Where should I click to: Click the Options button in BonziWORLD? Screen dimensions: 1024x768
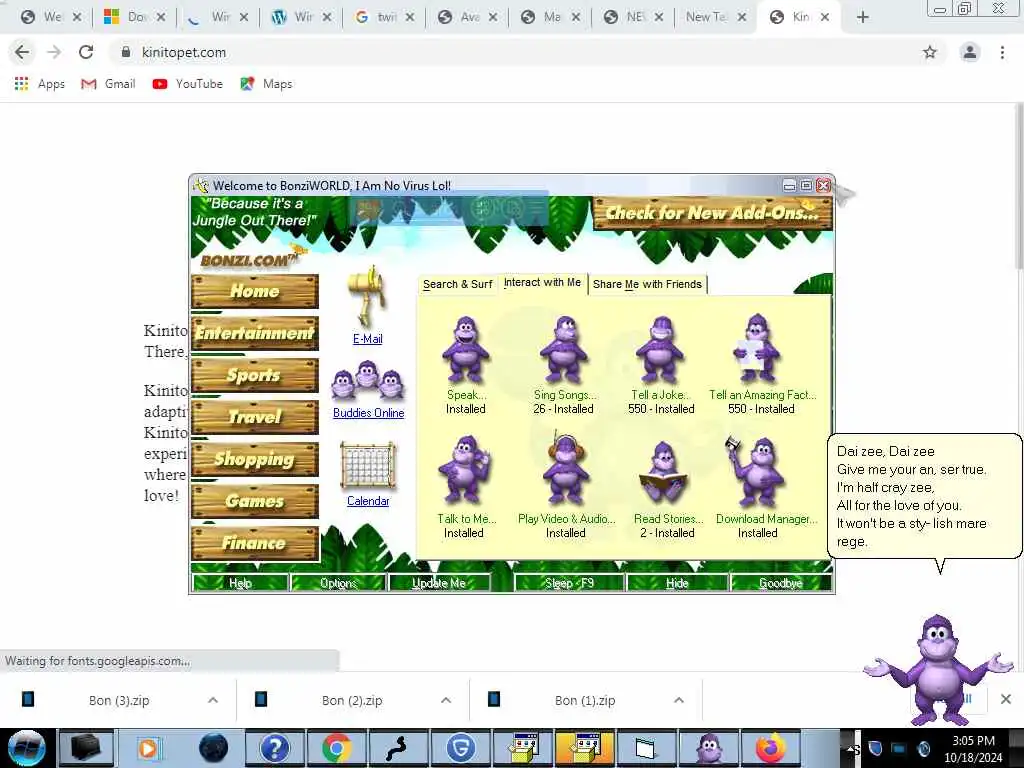(x=338, y=583)
